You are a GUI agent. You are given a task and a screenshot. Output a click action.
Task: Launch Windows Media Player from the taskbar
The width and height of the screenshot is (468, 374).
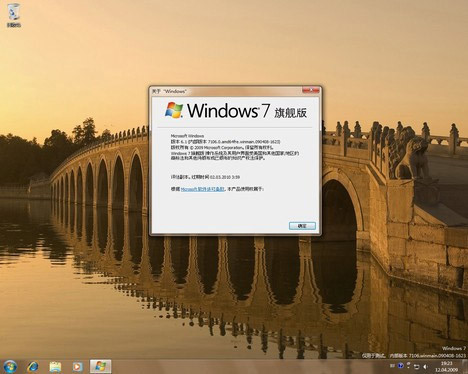(x=77, y=367)
